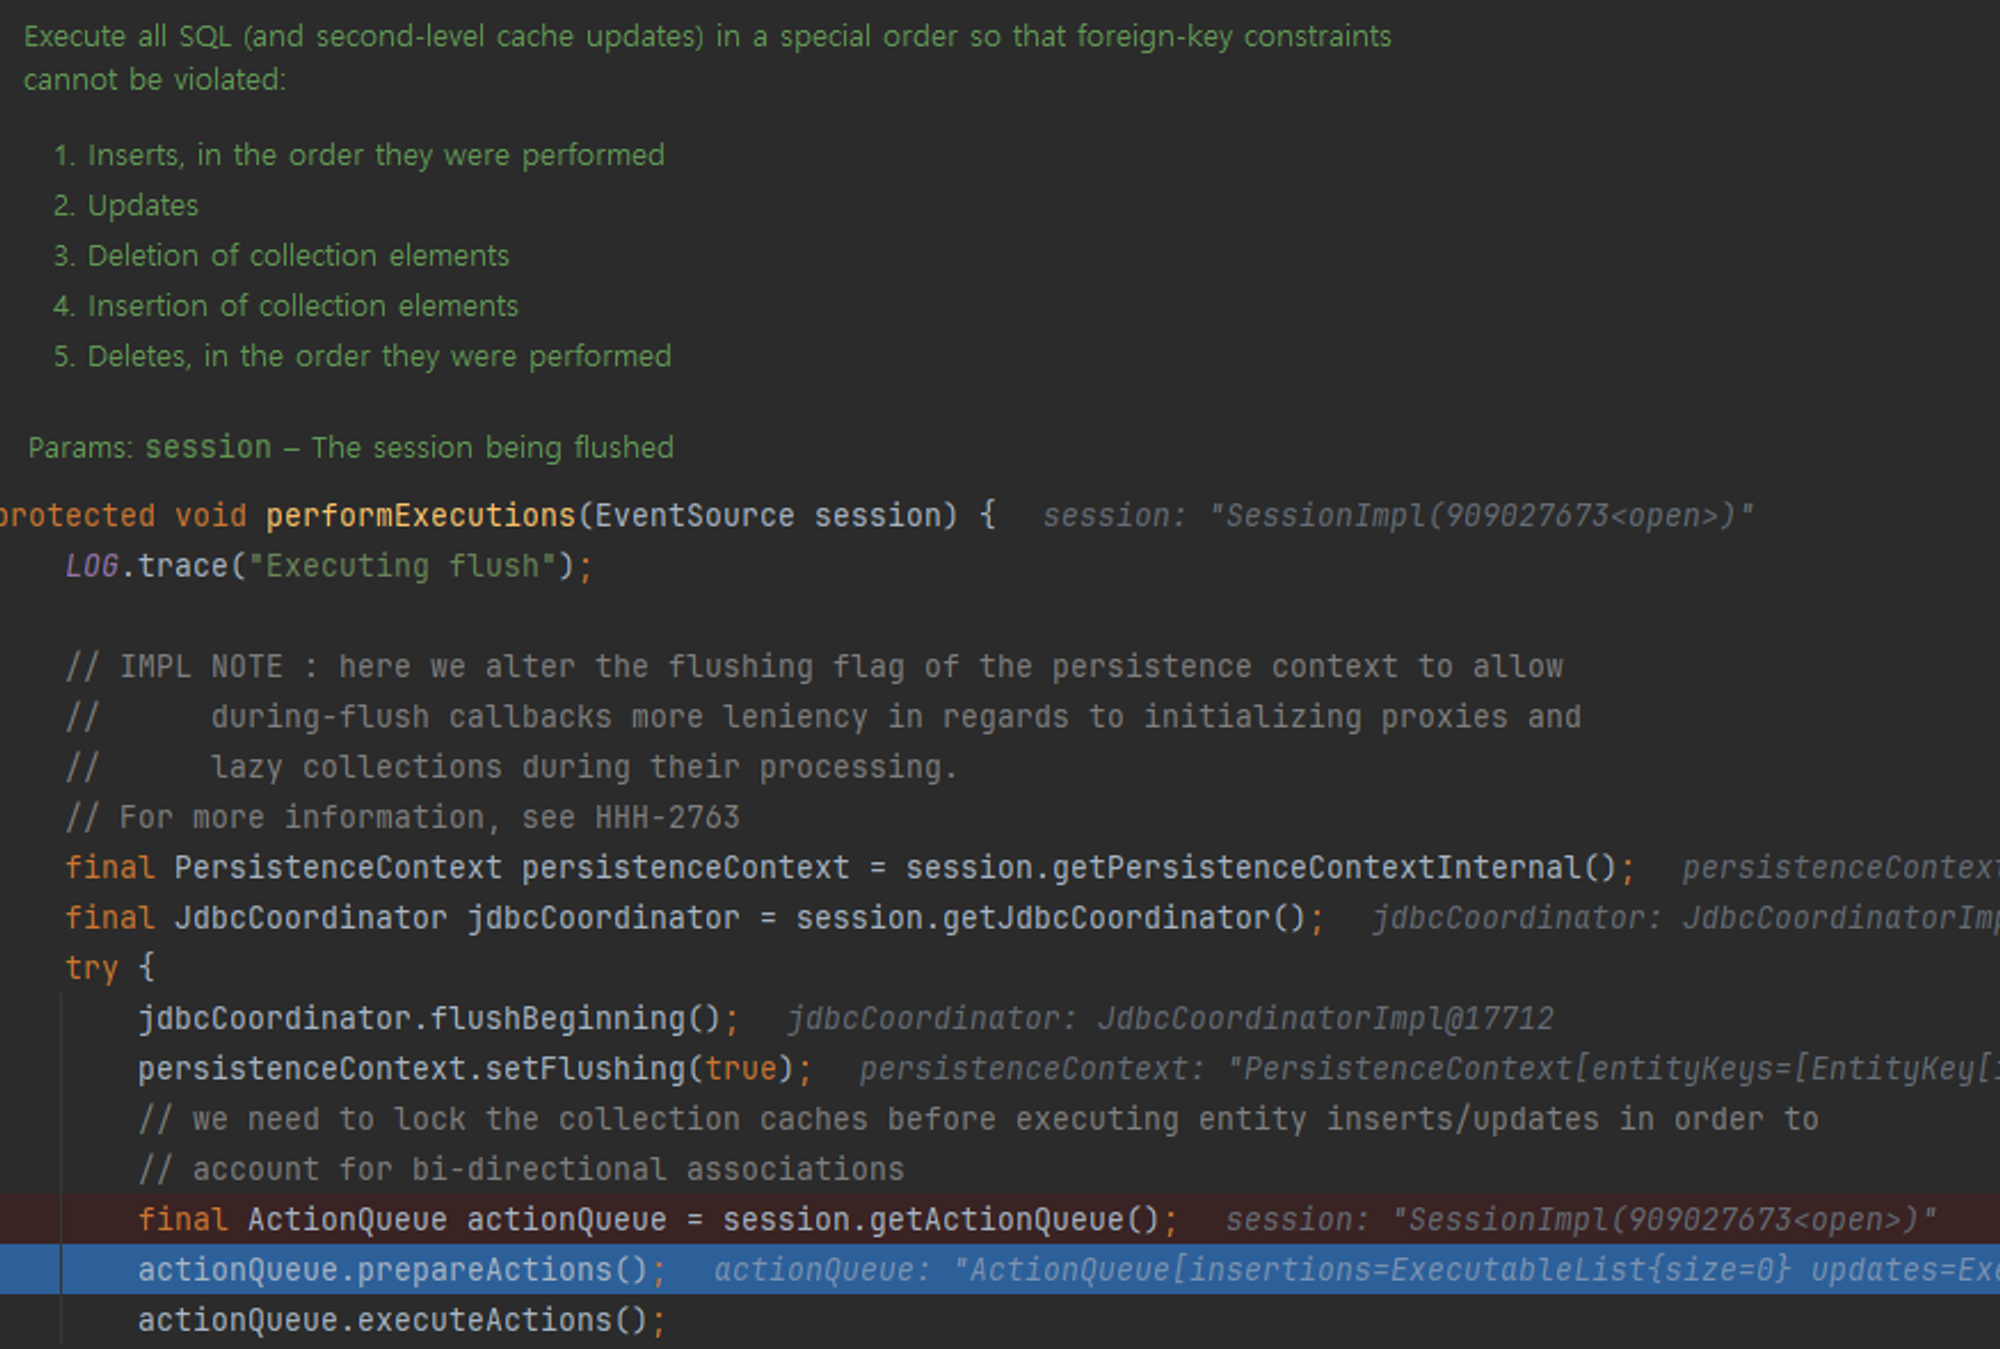
Task: Click the PersistenceContext type declaration
Action: pos(337,868)
